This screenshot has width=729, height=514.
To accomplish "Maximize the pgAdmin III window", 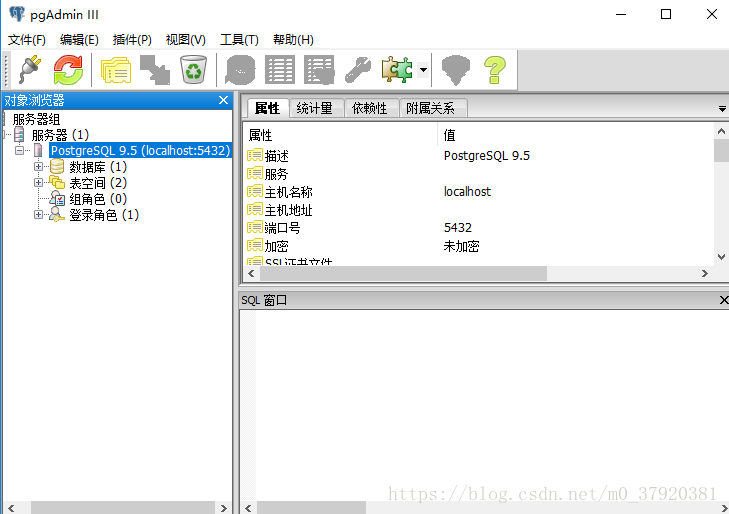I will coord(666,14).
